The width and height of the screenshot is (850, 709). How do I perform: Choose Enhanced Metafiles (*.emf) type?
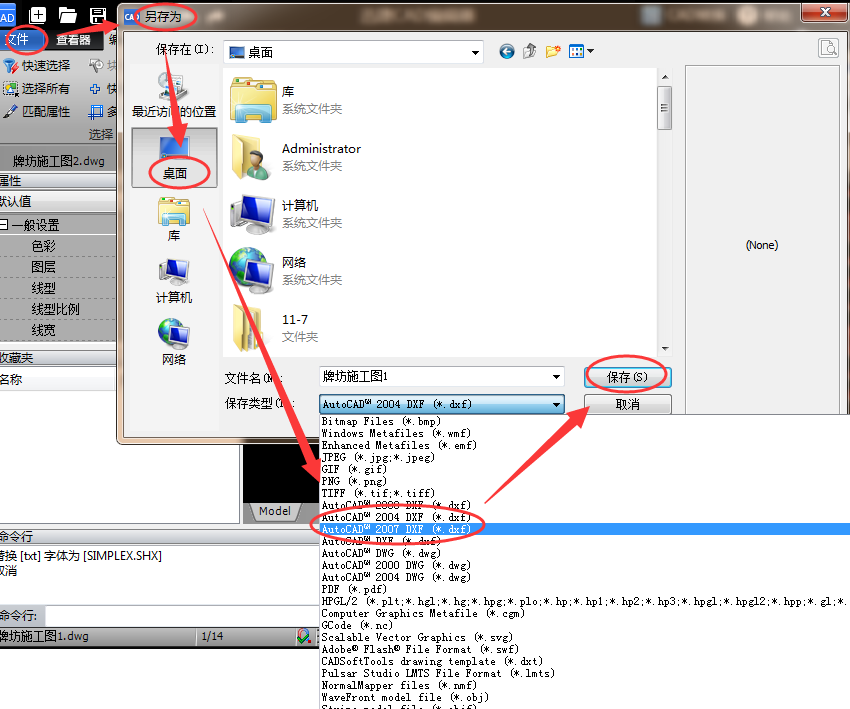(399, 445)
